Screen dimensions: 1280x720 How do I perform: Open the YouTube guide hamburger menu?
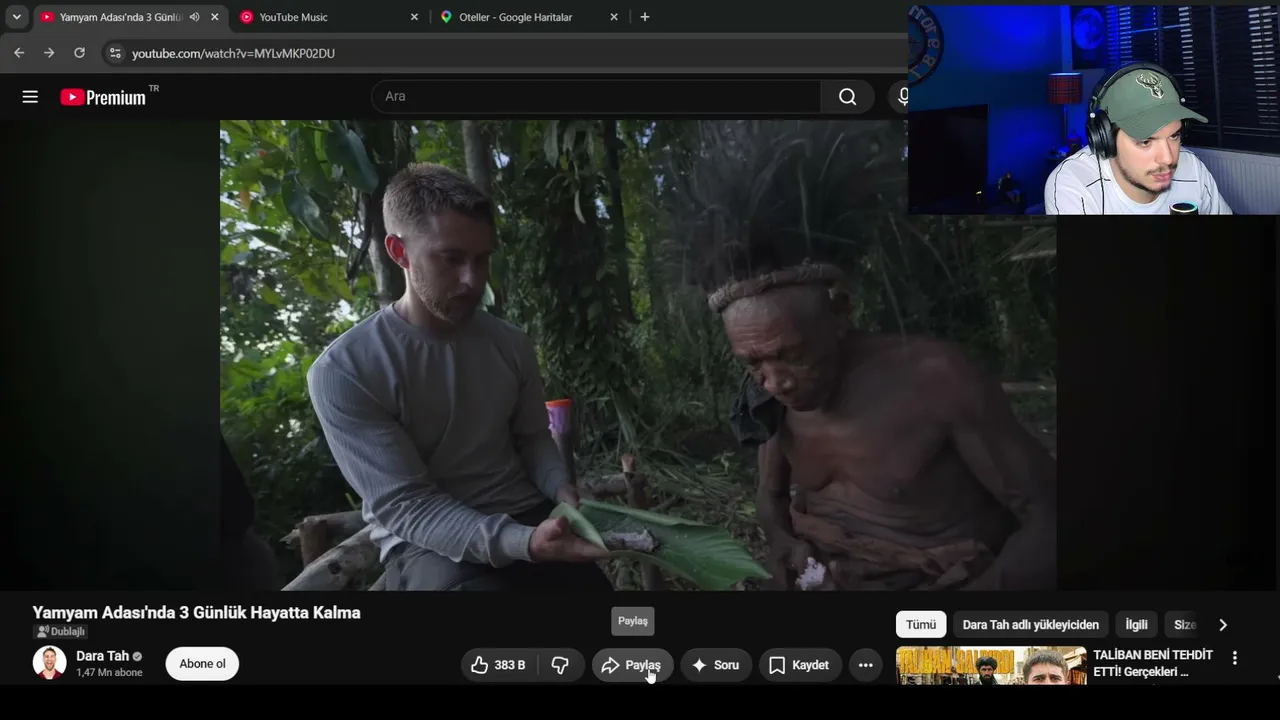(30, 97)
